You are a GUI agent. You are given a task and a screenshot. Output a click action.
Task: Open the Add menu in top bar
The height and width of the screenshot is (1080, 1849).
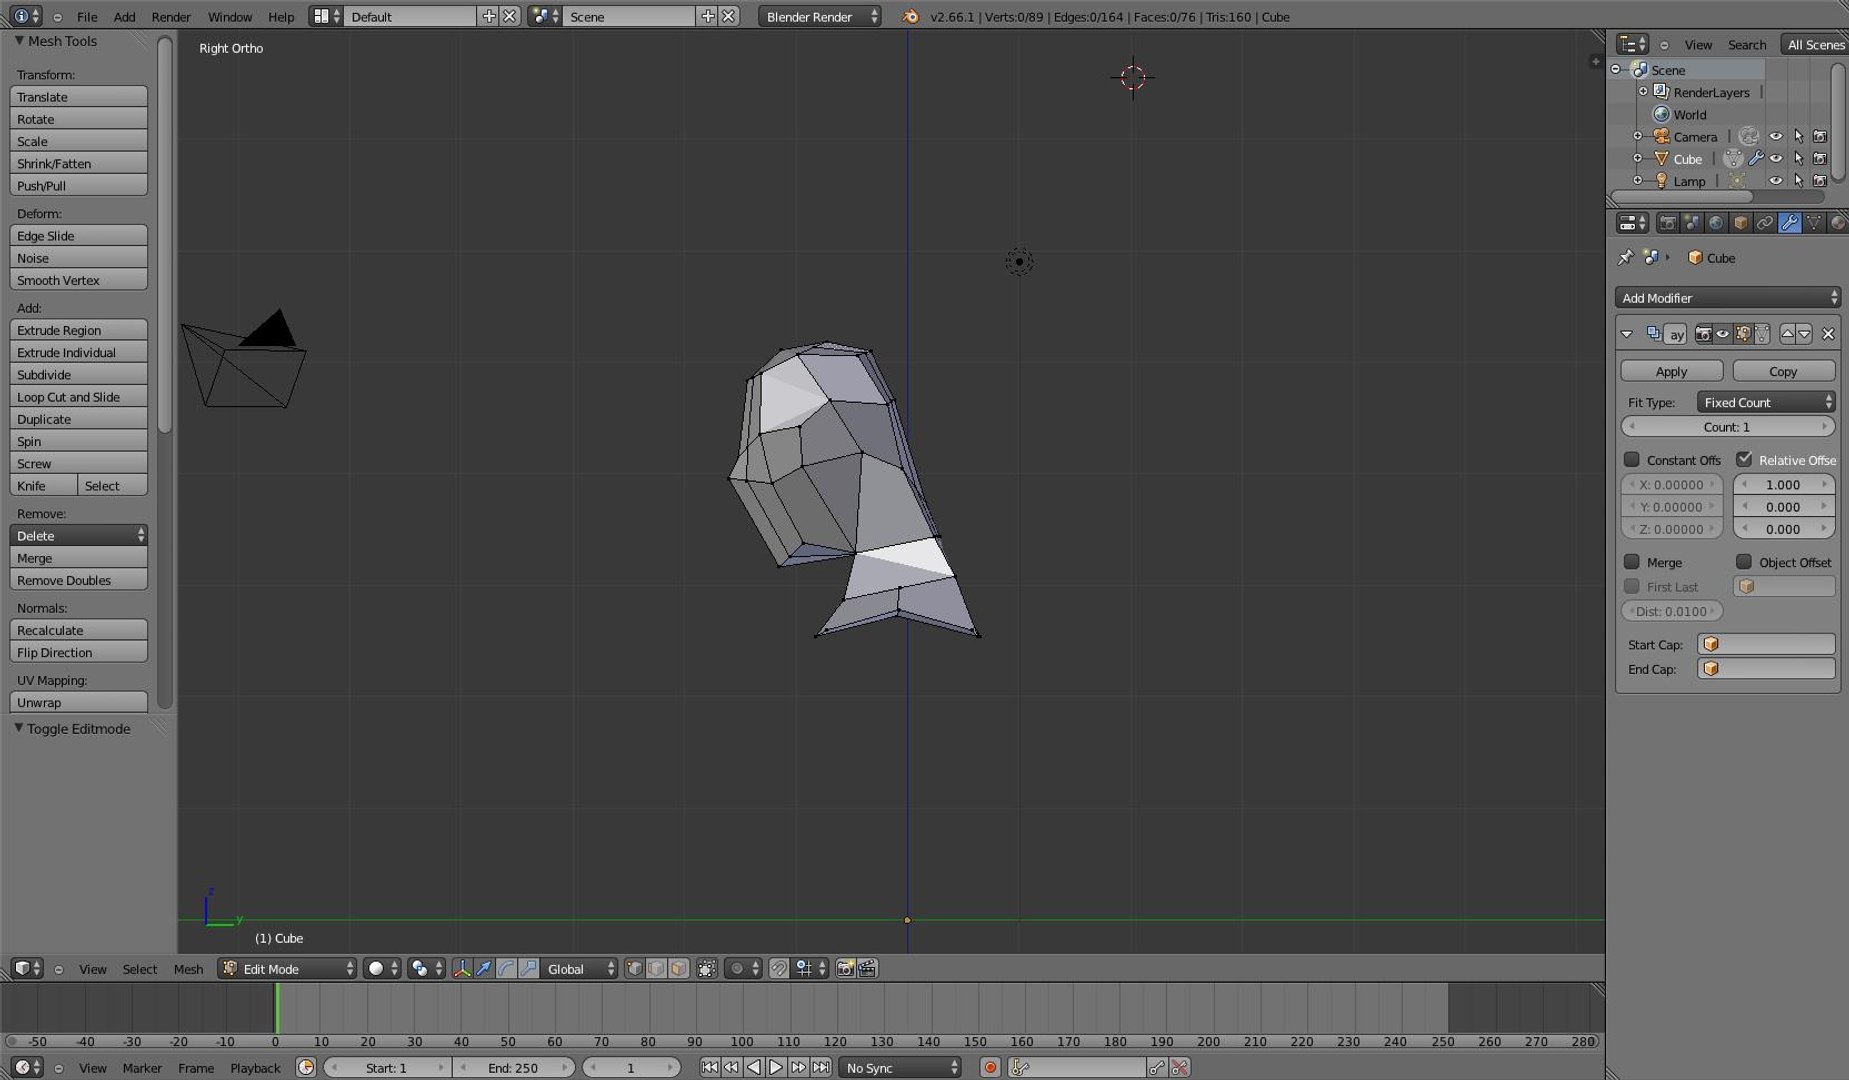click(x=124, y=17)
